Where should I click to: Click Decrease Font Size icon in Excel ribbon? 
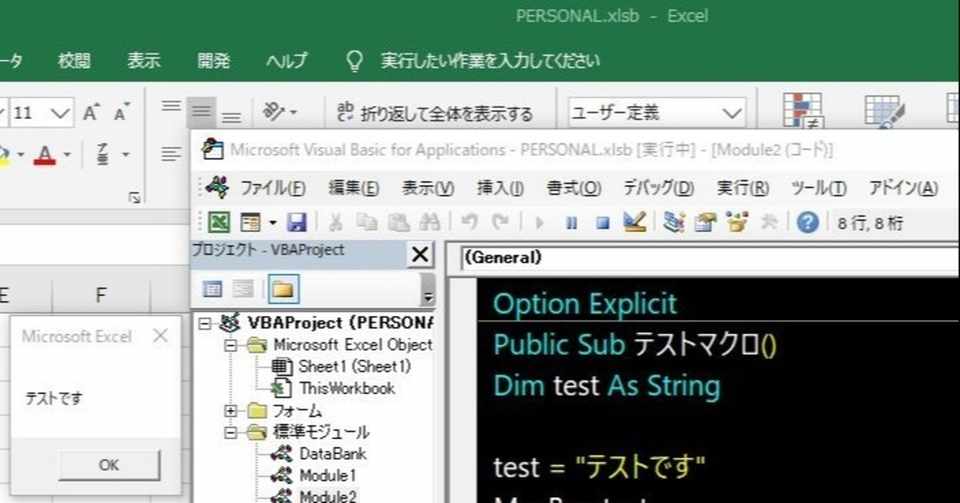coord(122,112)
